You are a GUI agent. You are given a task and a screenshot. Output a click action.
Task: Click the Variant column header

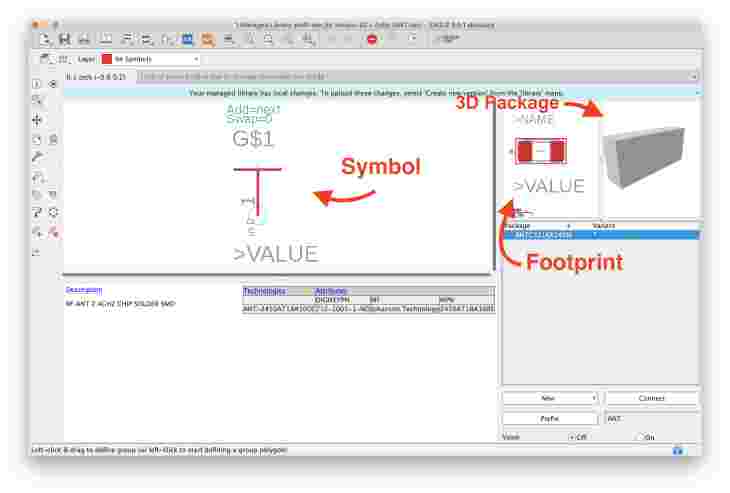603,225
